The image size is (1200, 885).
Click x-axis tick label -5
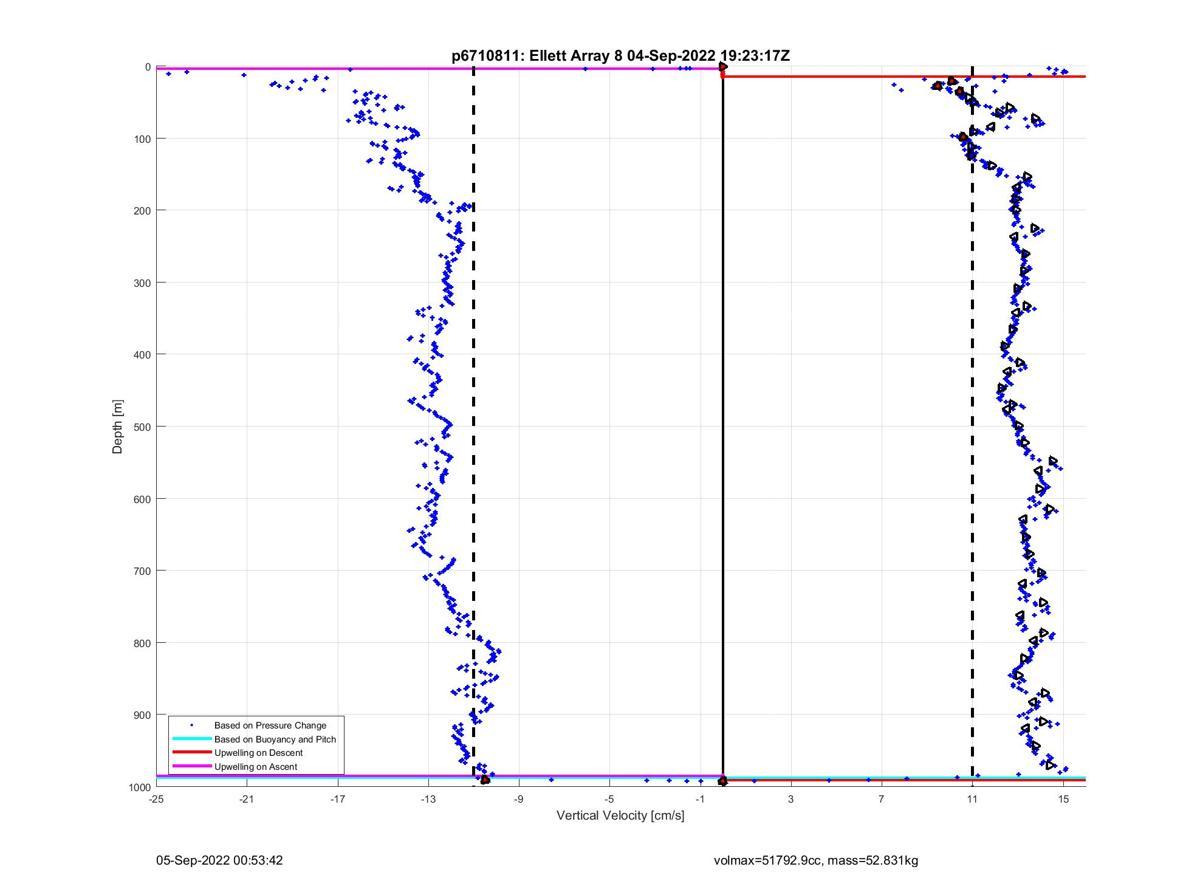coord(609,799)
